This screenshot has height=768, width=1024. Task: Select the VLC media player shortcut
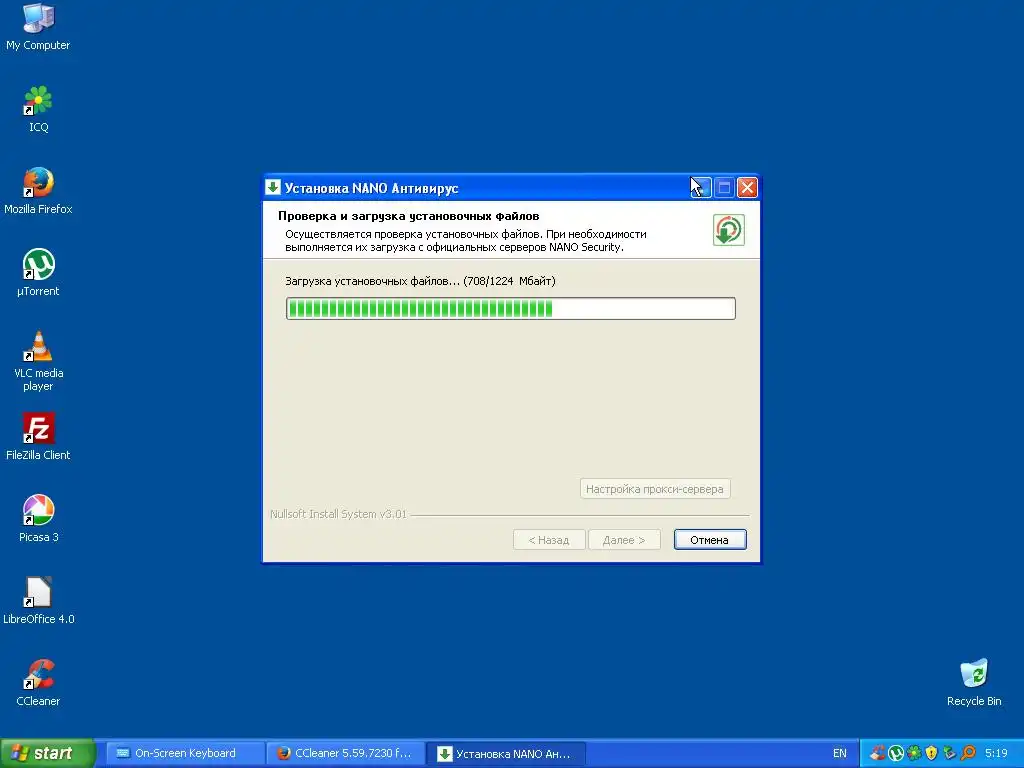[x=38, y=361]
